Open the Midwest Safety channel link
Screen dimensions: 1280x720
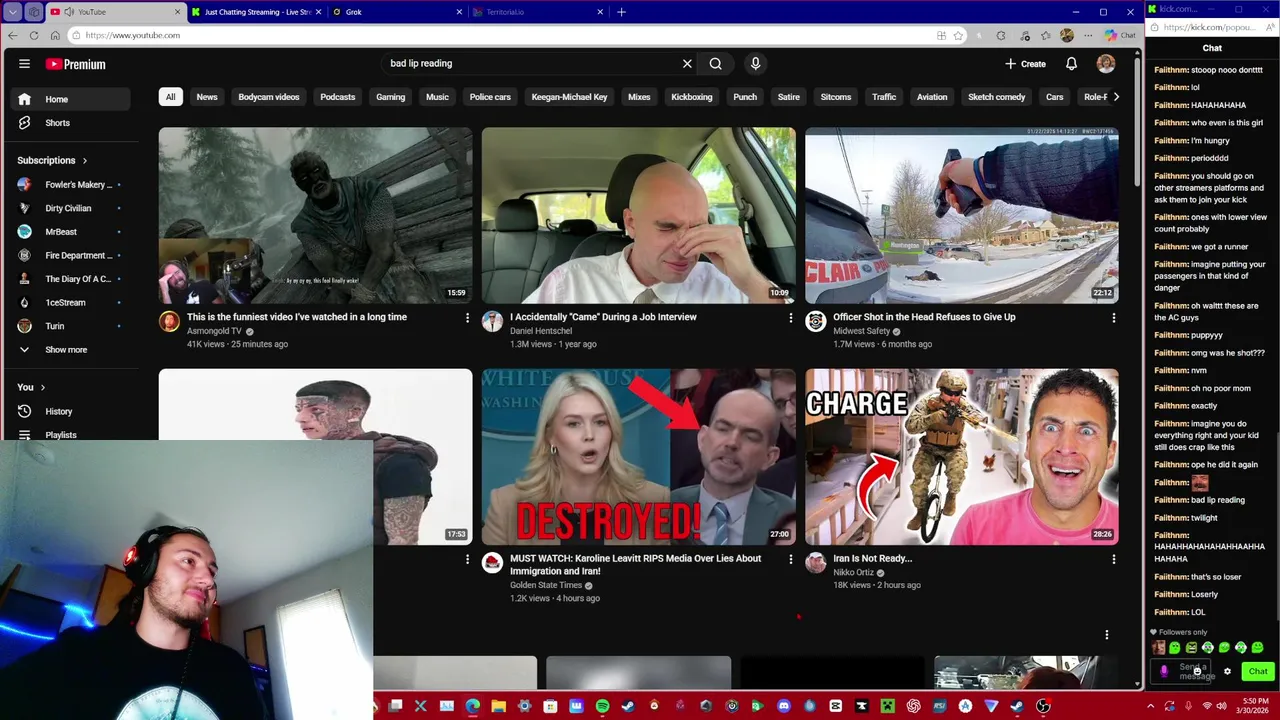coord(861,331)
